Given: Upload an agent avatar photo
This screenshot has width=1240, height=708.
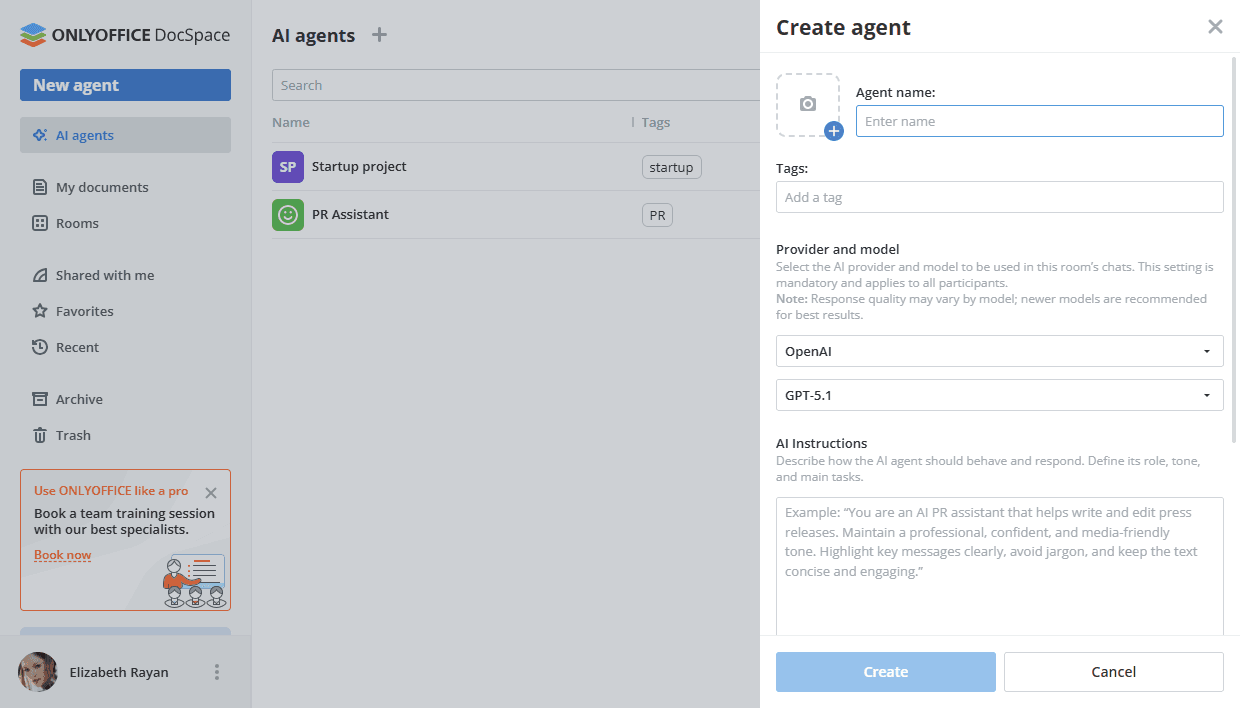Looking at the screenshot, I should tap(808, 104).
